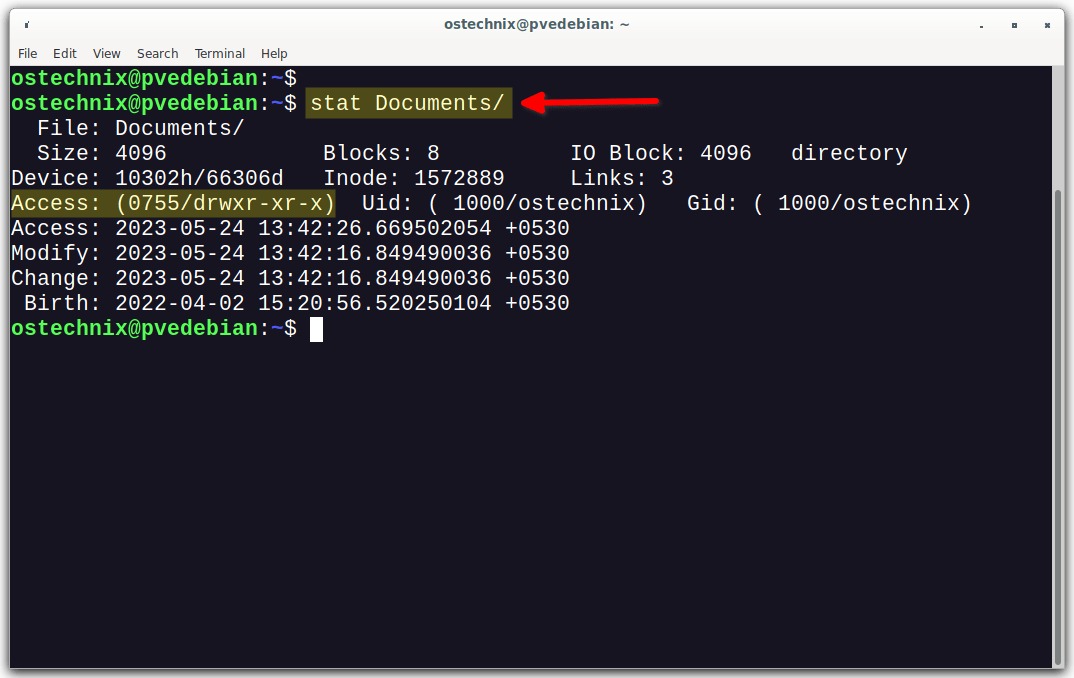Click the 'Inode: 1572889' text
Screen dimensions: 1074x678
pyautogui.click(x=414, y=178)
